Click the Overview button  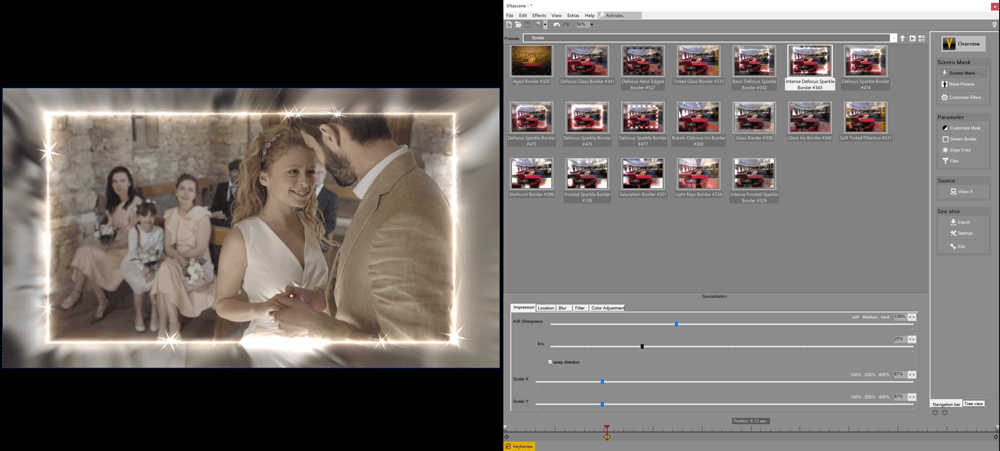pos(963,44)
